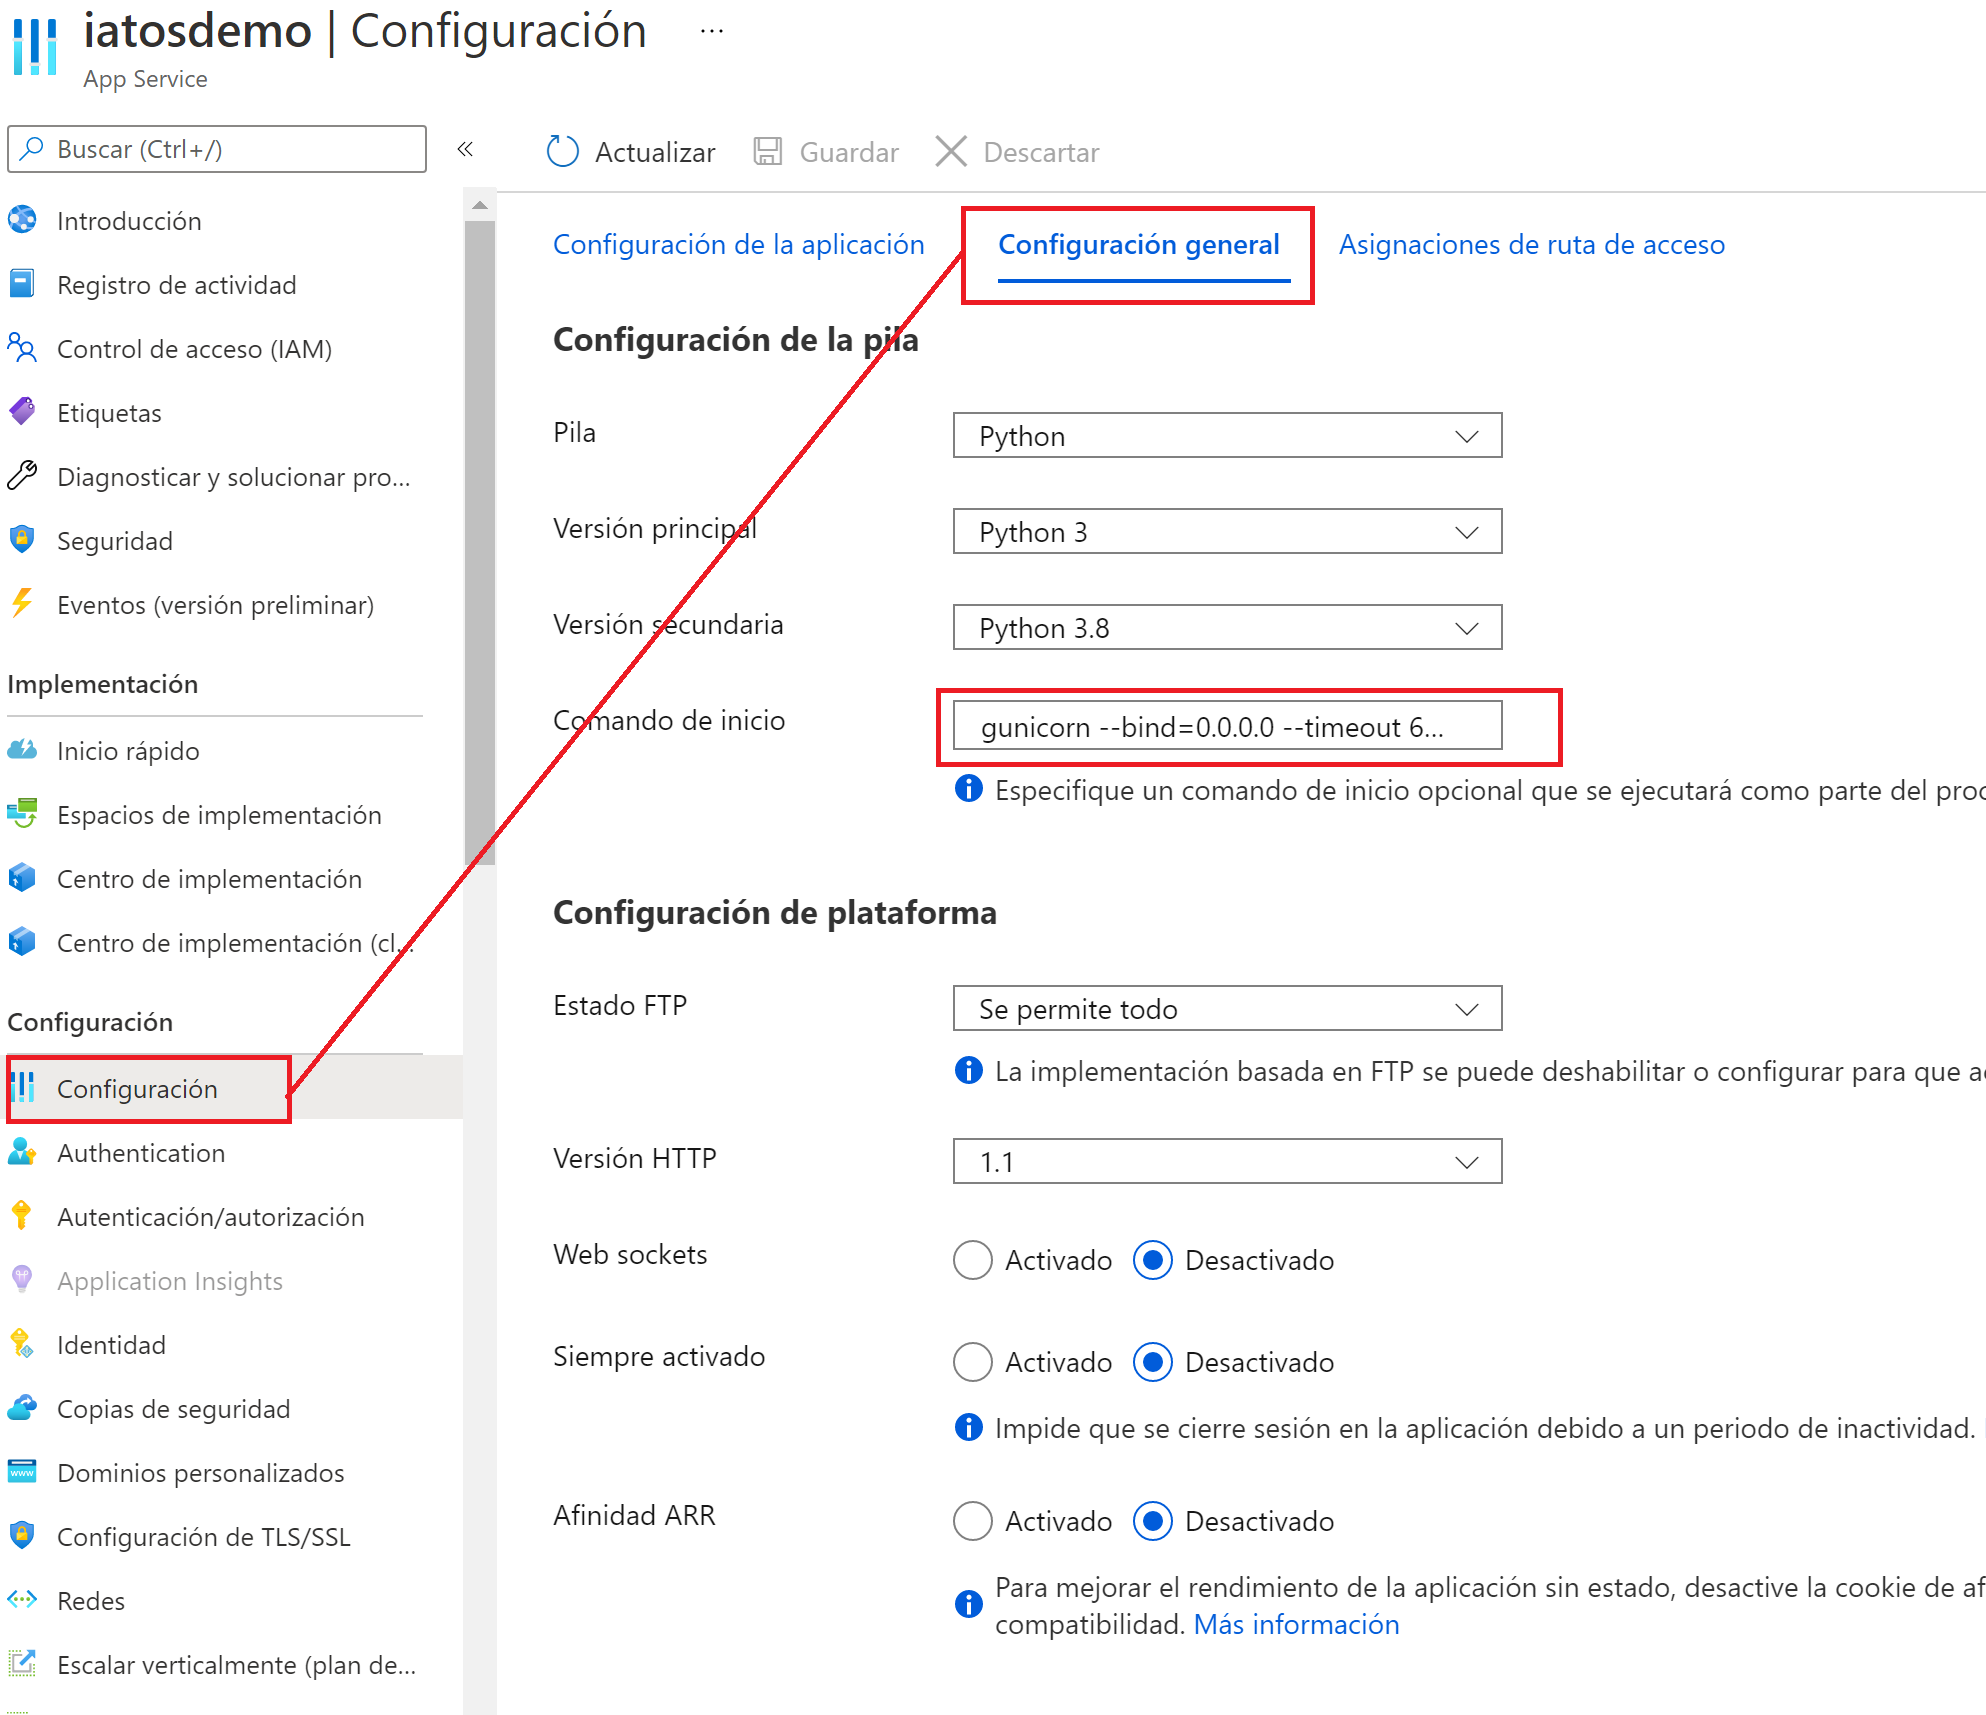
Task: Click the Guardar save disk icon
Action: tap(767, 152)
